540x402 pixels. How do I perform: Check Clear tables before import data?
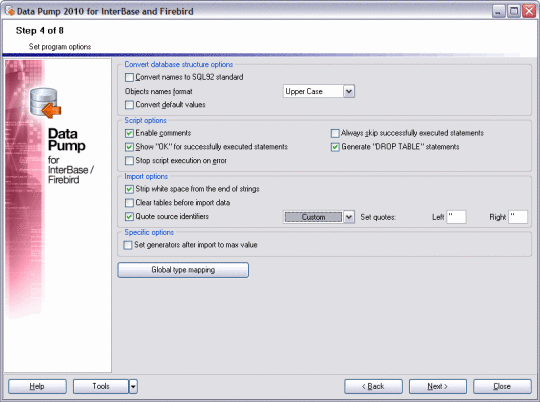pyautogui.click(x=129, y=203)
